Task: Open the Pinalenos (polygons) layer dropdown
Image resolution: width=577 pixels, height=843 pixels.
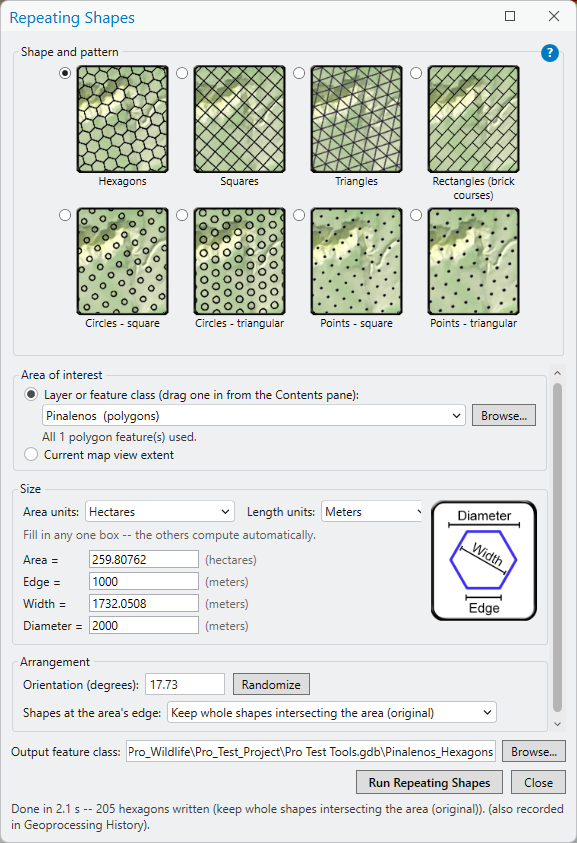Action: (x=254, y=416)
